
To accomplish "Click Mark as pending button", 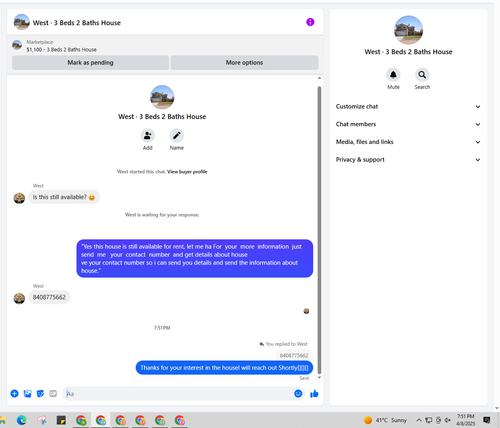I will [90, 63].
